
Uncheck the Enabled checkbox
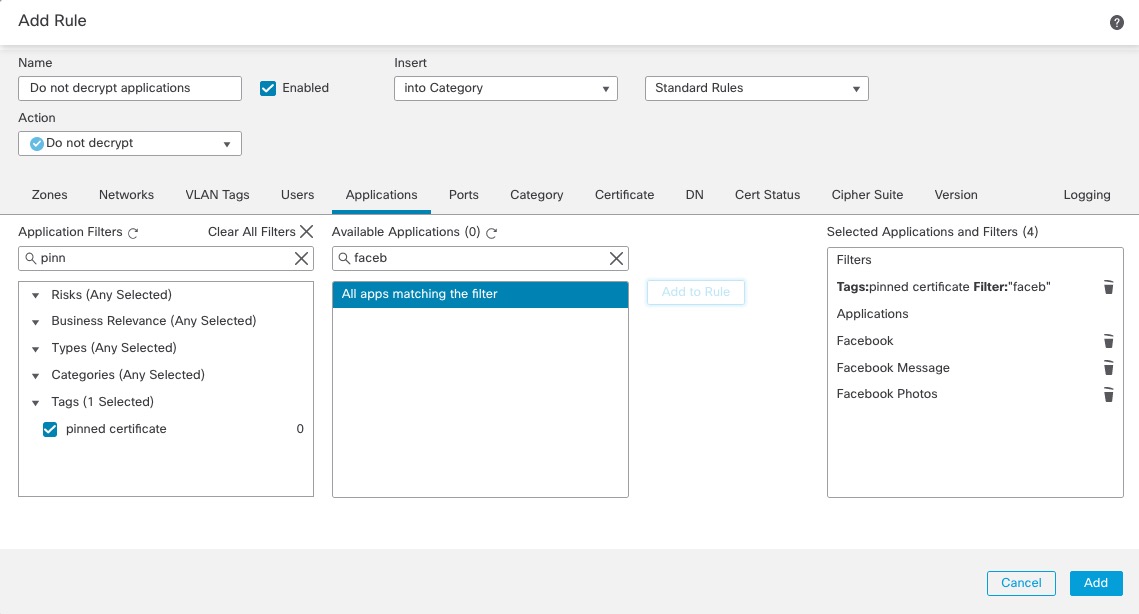[x=268, y=88]
